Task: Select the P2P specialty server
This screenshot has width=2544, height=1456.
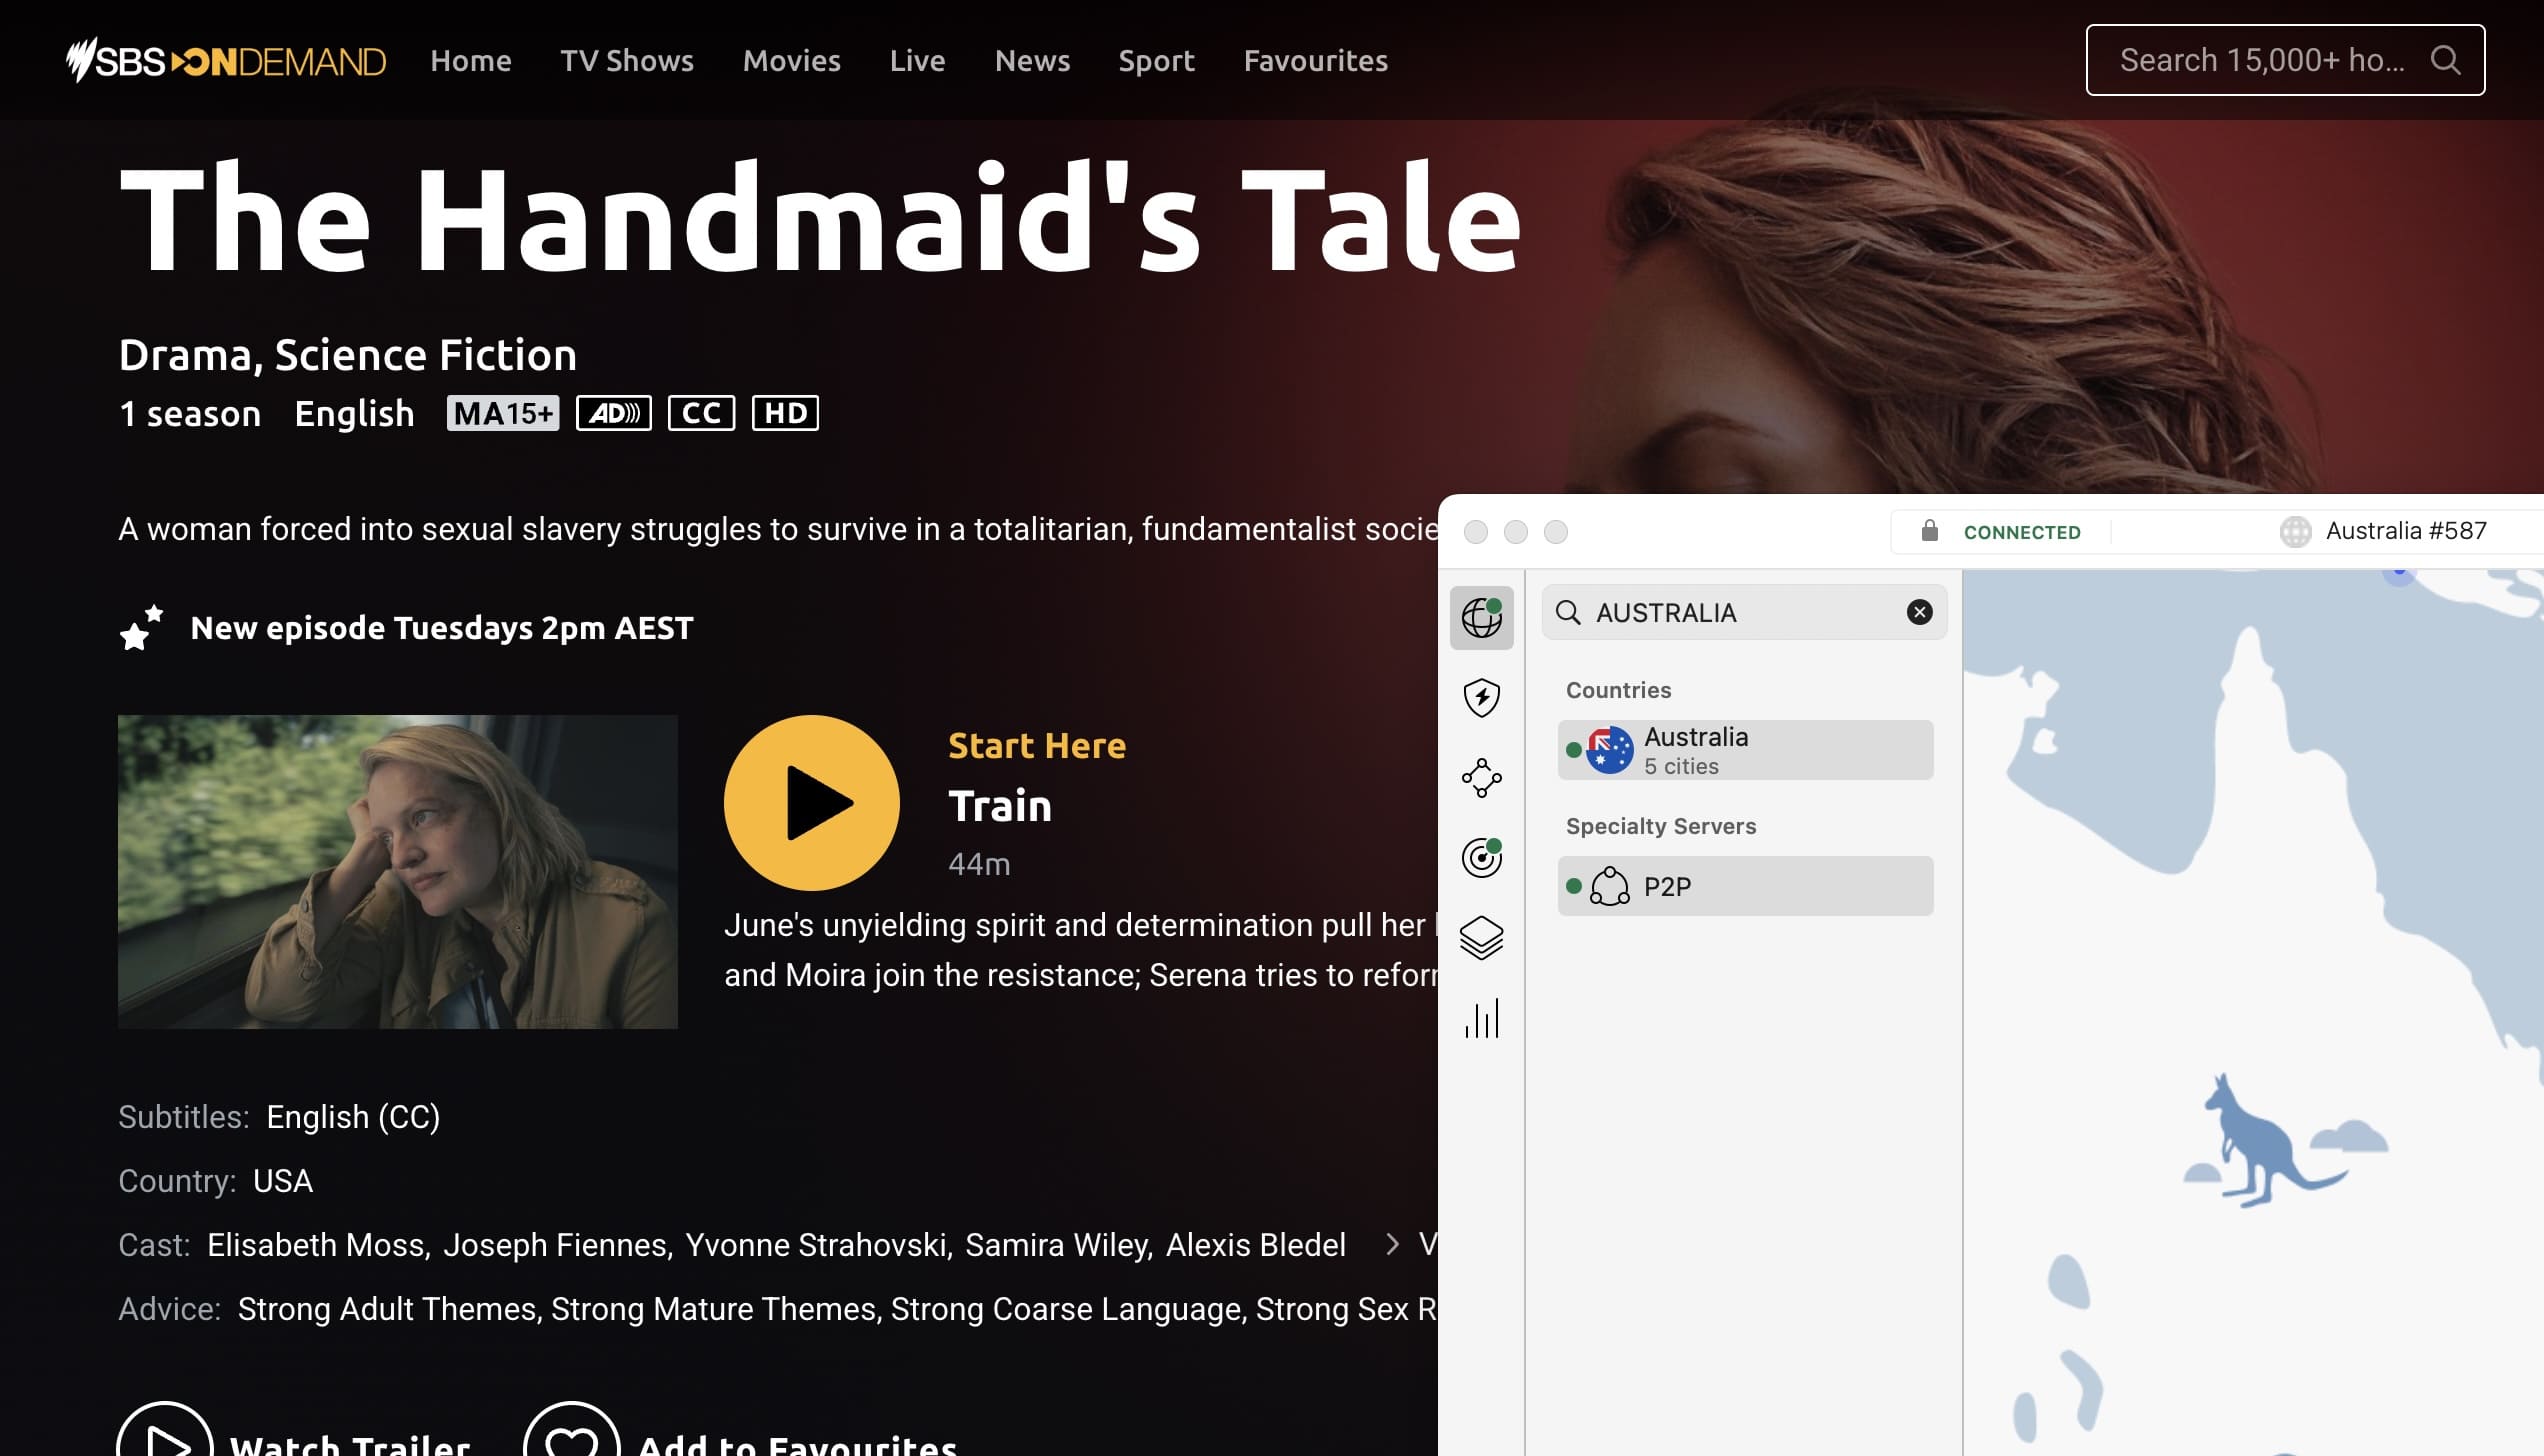Action: 1745,886
